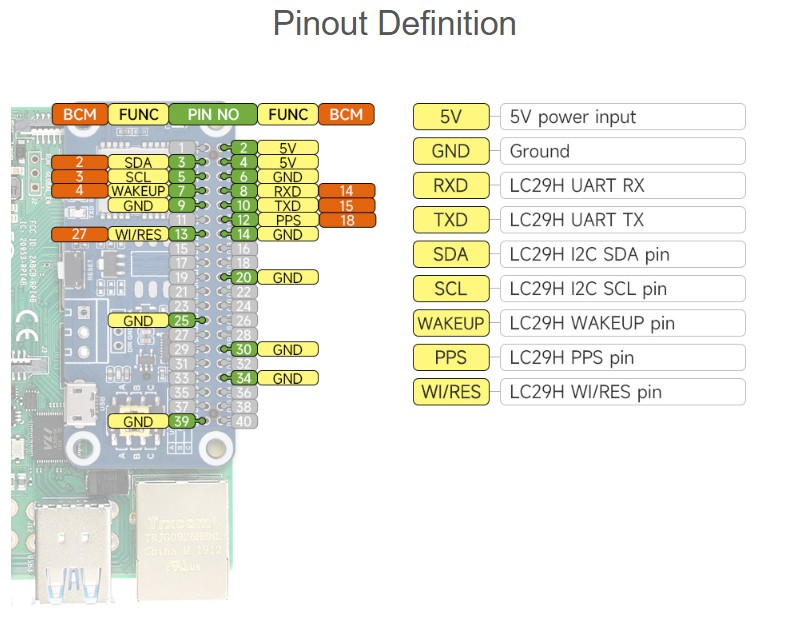Click the WI/RES legend key box
The height and width of the screenshot is (633, 786).
(451, 392)
